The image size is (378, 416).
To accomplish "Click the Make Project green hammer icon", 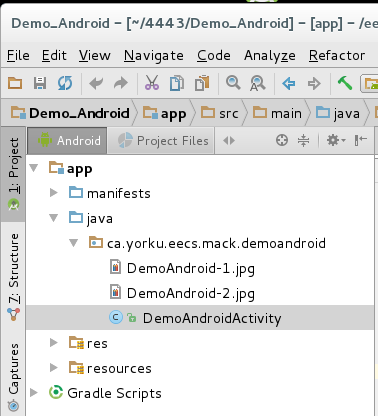I will tap(345, 83).
